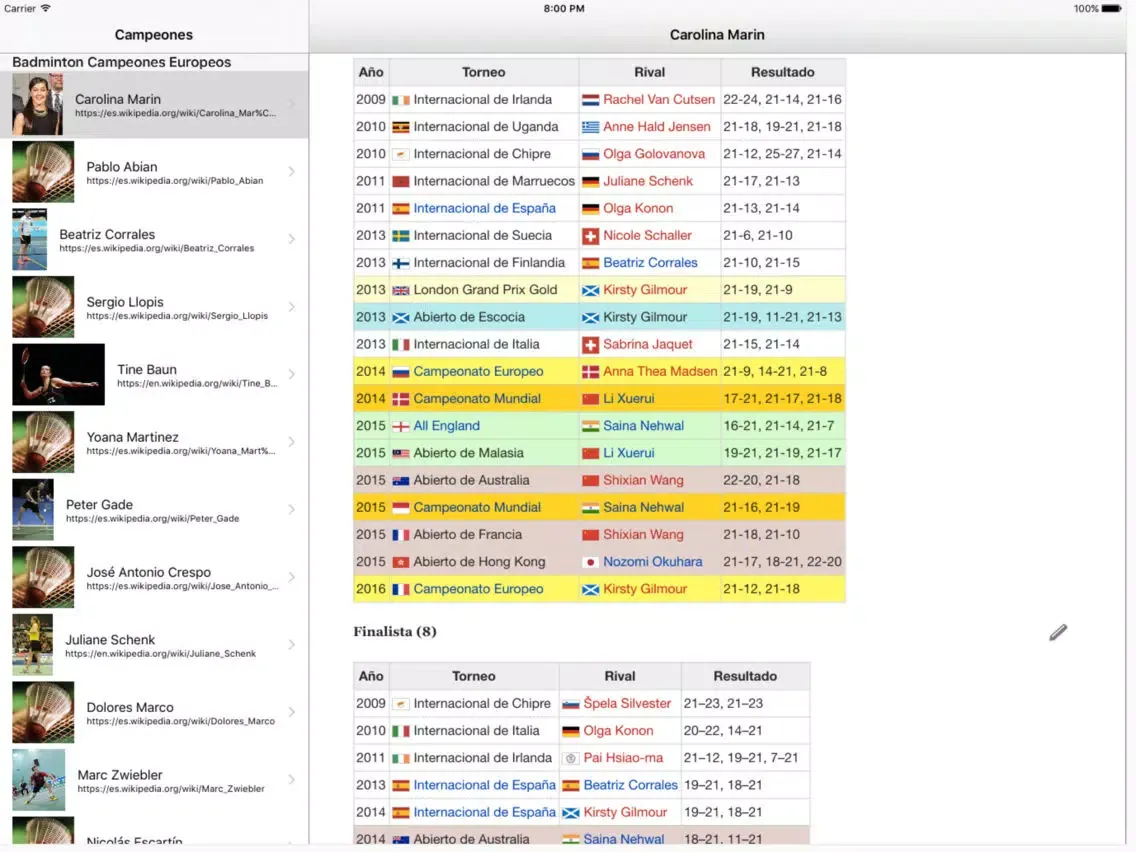This screenshot has width=1136, height=852.
Task: Select Peter Gade in the list
Action: point(154,509)
